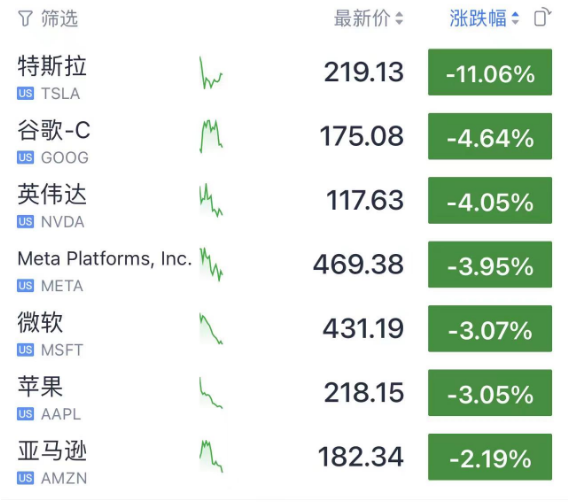Click the US market badge beside TSLA
Viewport: 568px width, 504px height.
[25, 93]
